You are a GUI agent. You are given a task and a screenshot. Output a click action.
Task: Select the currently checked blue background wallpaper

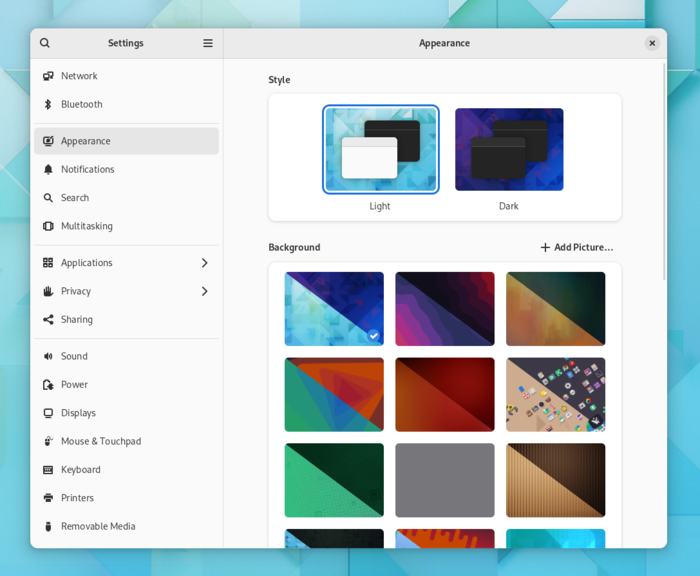coord(334,309)
